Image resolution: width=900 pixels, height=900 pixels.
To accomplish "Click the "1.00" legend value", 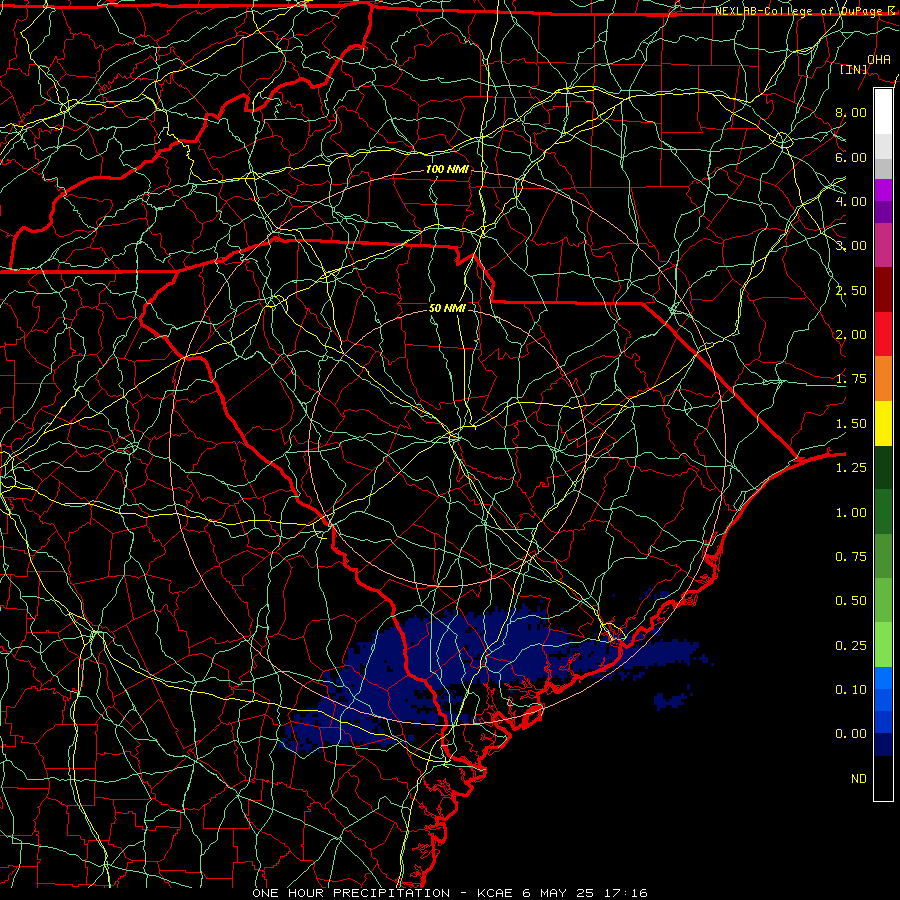I will [x=851, y=513].
